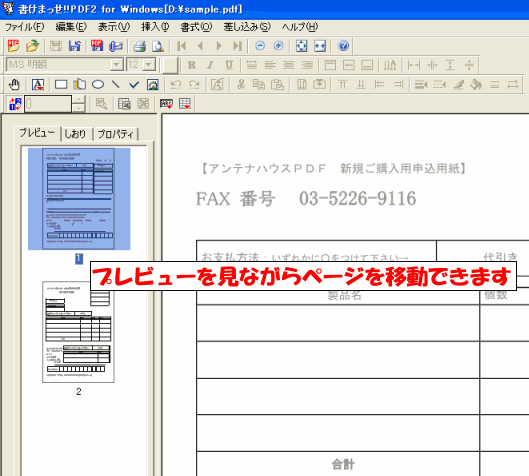This screenshot has height=476, width=529.
Task: Switch to the プレビュー tab
Action: [x=37, y=133]
